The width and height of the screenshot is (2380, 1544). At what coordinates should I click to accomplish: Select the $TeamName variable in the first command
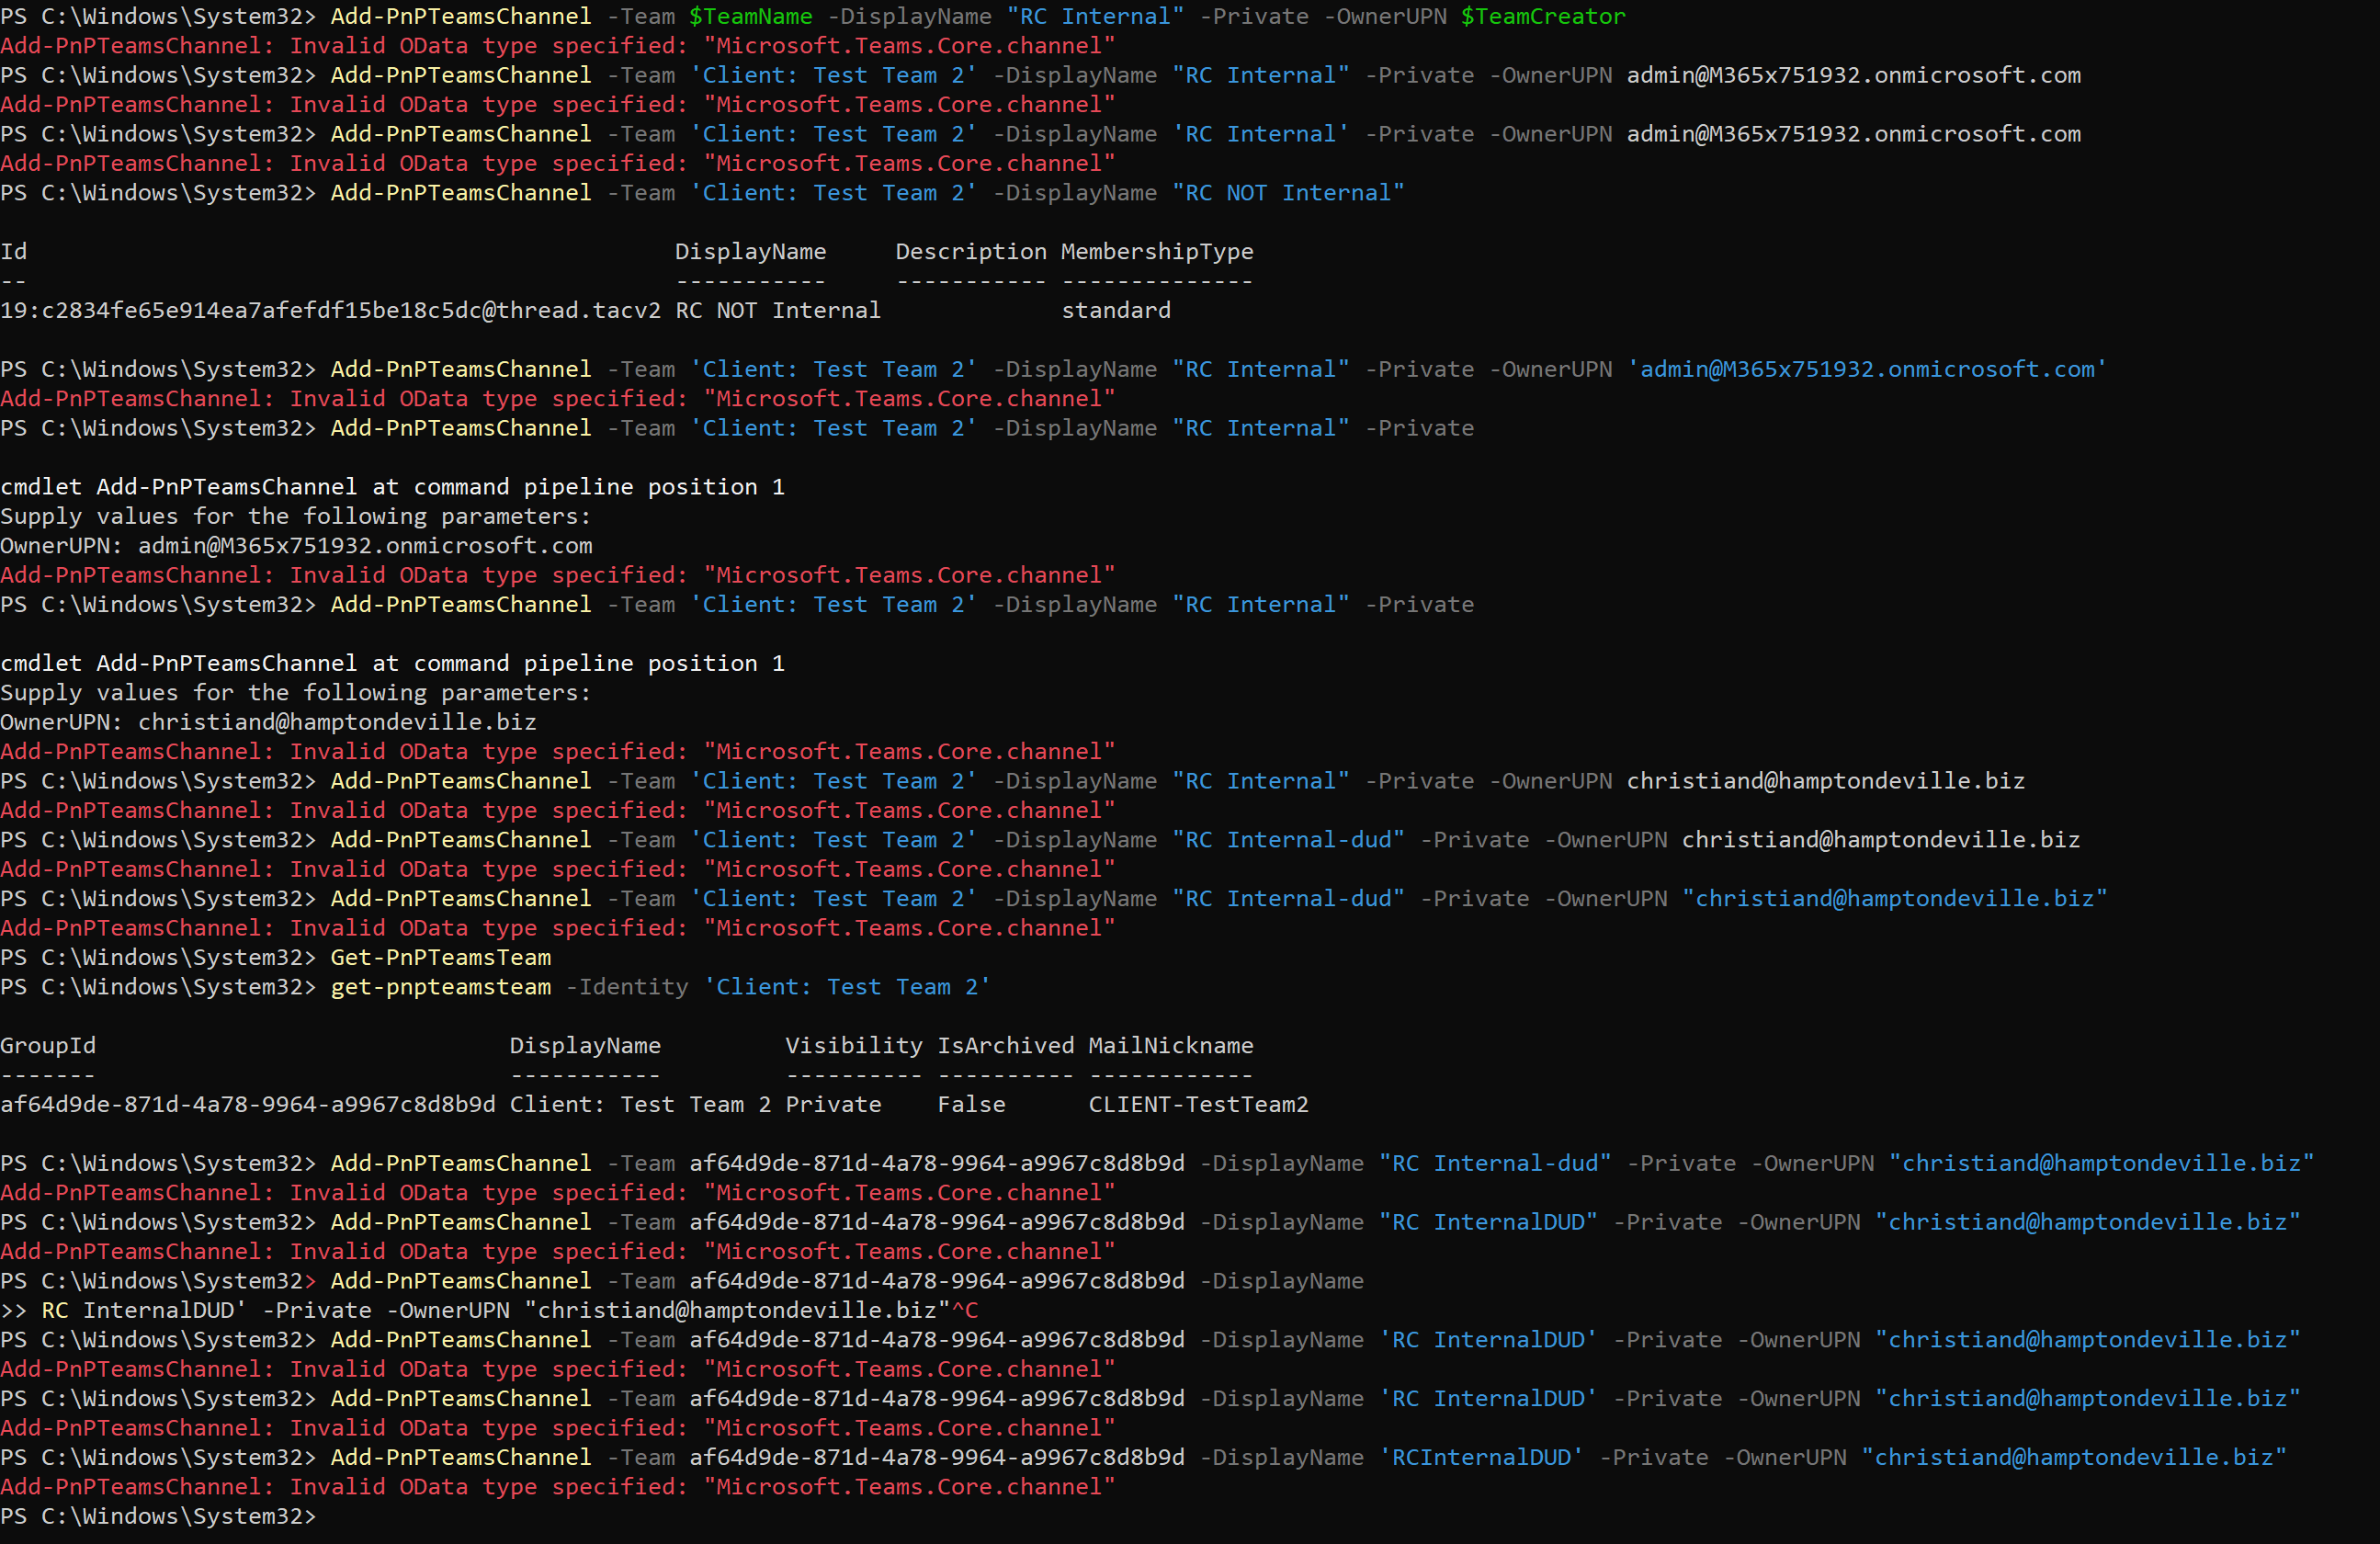tap(750, 16)
